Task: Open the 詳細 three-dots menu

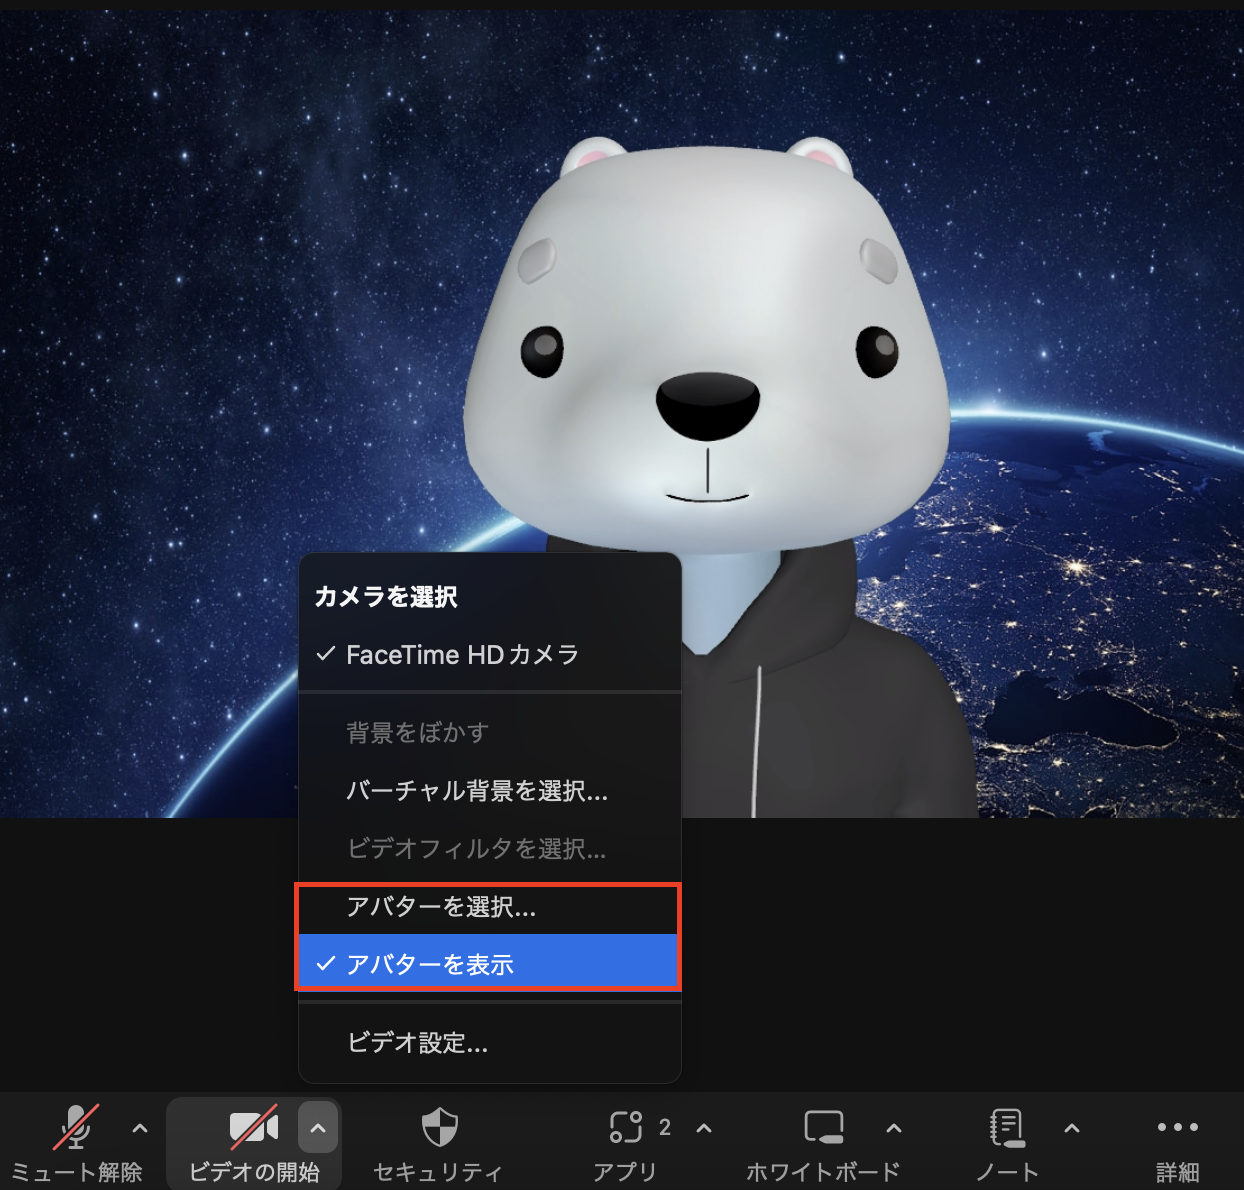Action: point(1178,1127)
